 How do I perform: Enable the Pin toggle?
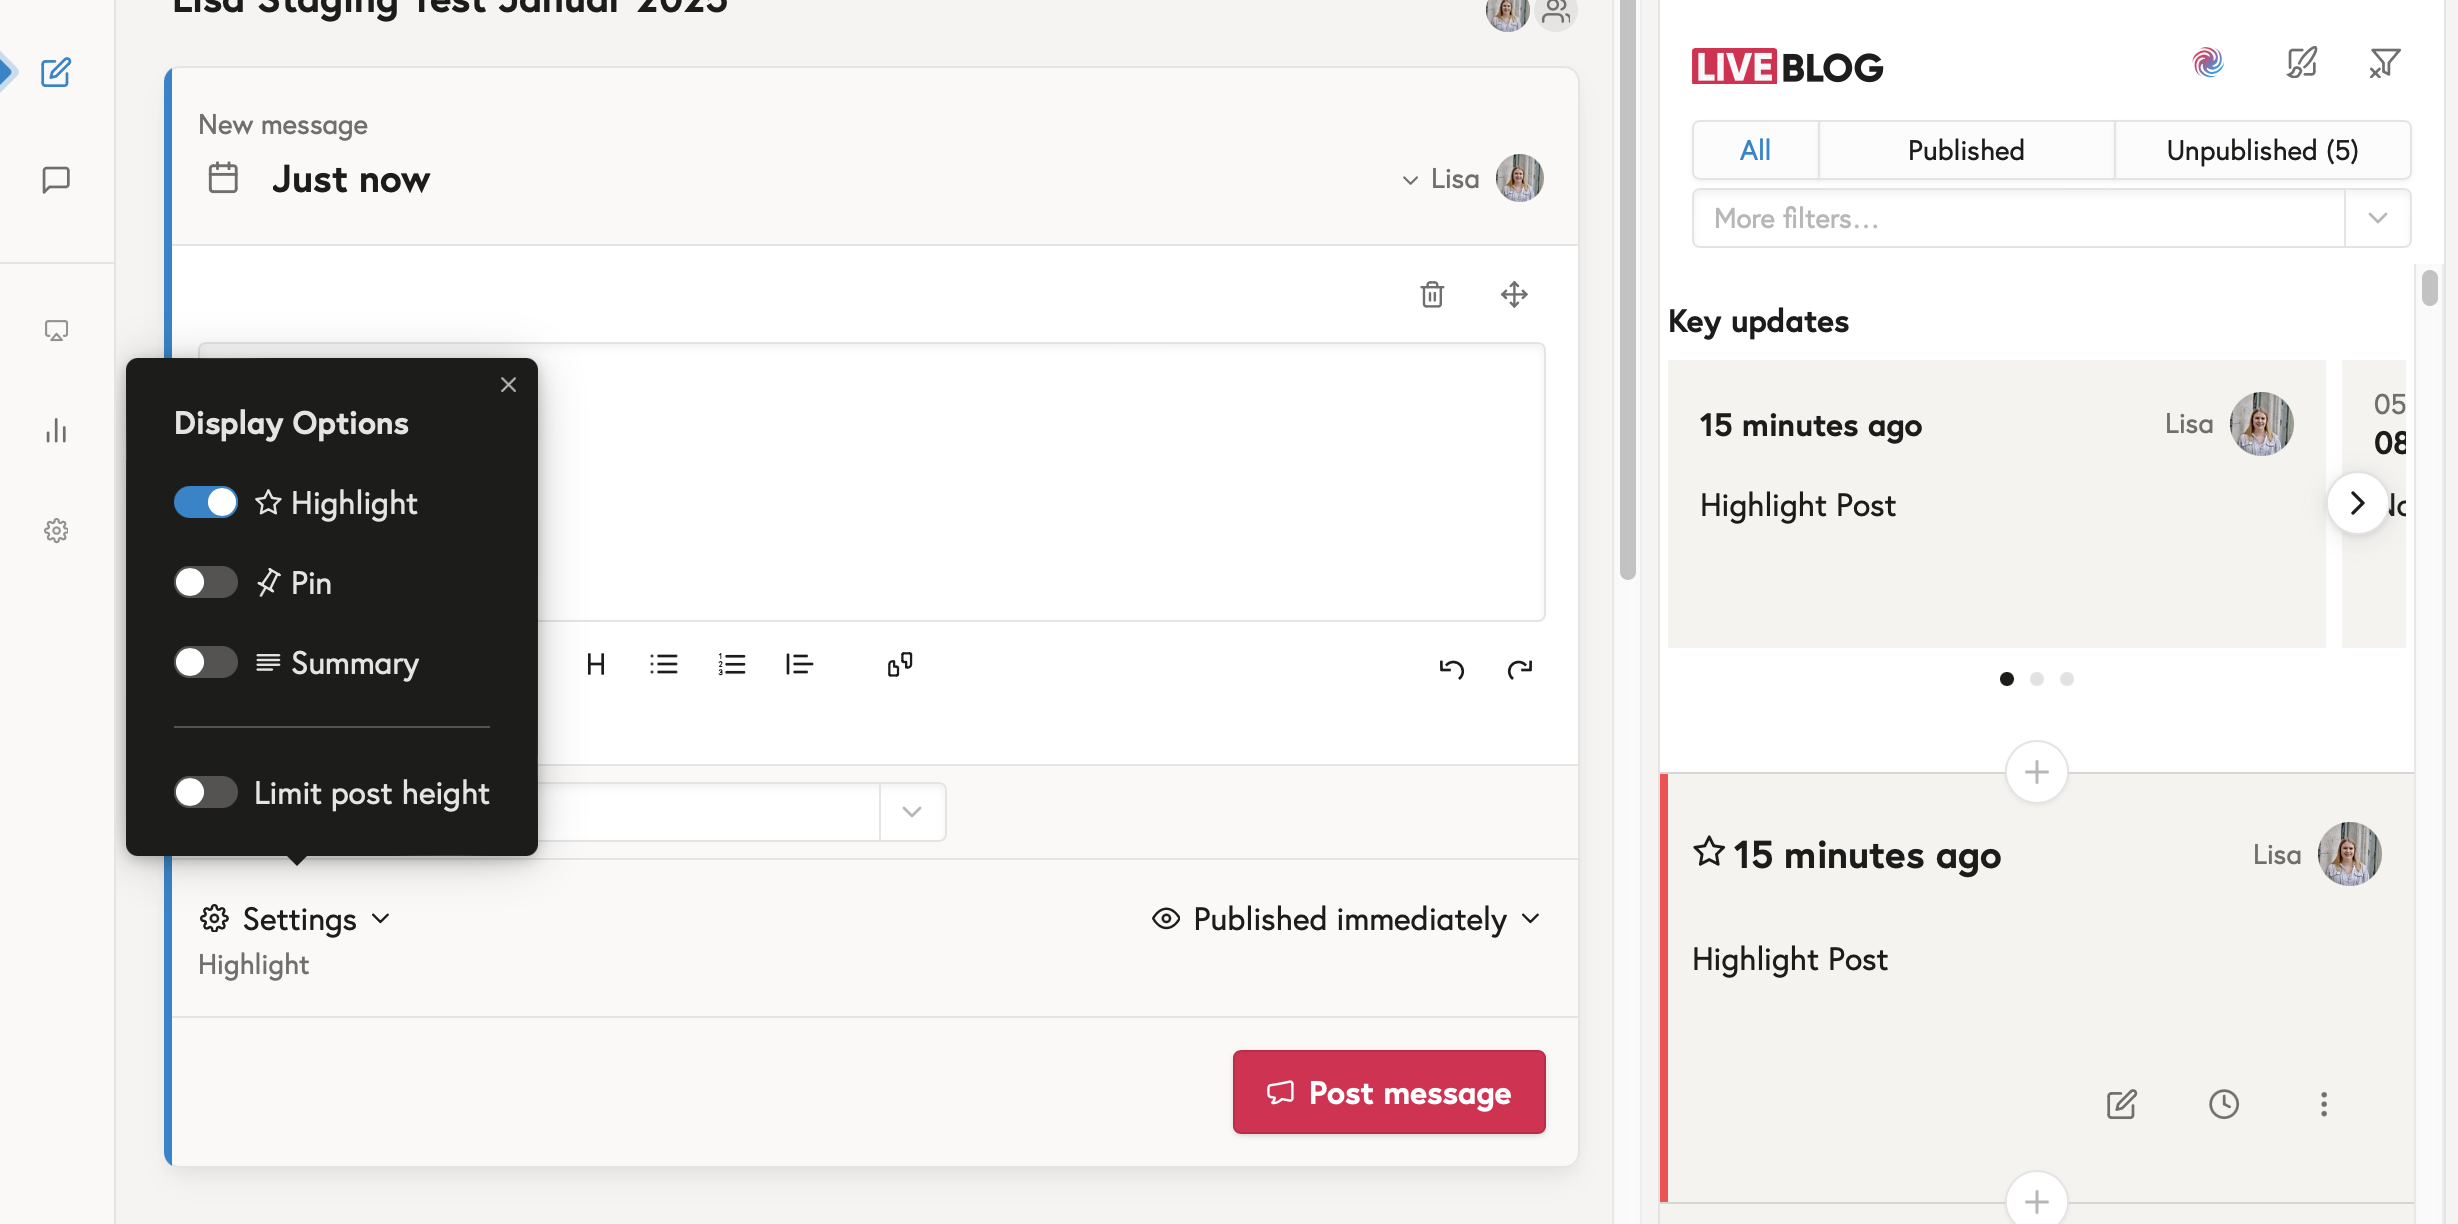[x=206, y=582]
